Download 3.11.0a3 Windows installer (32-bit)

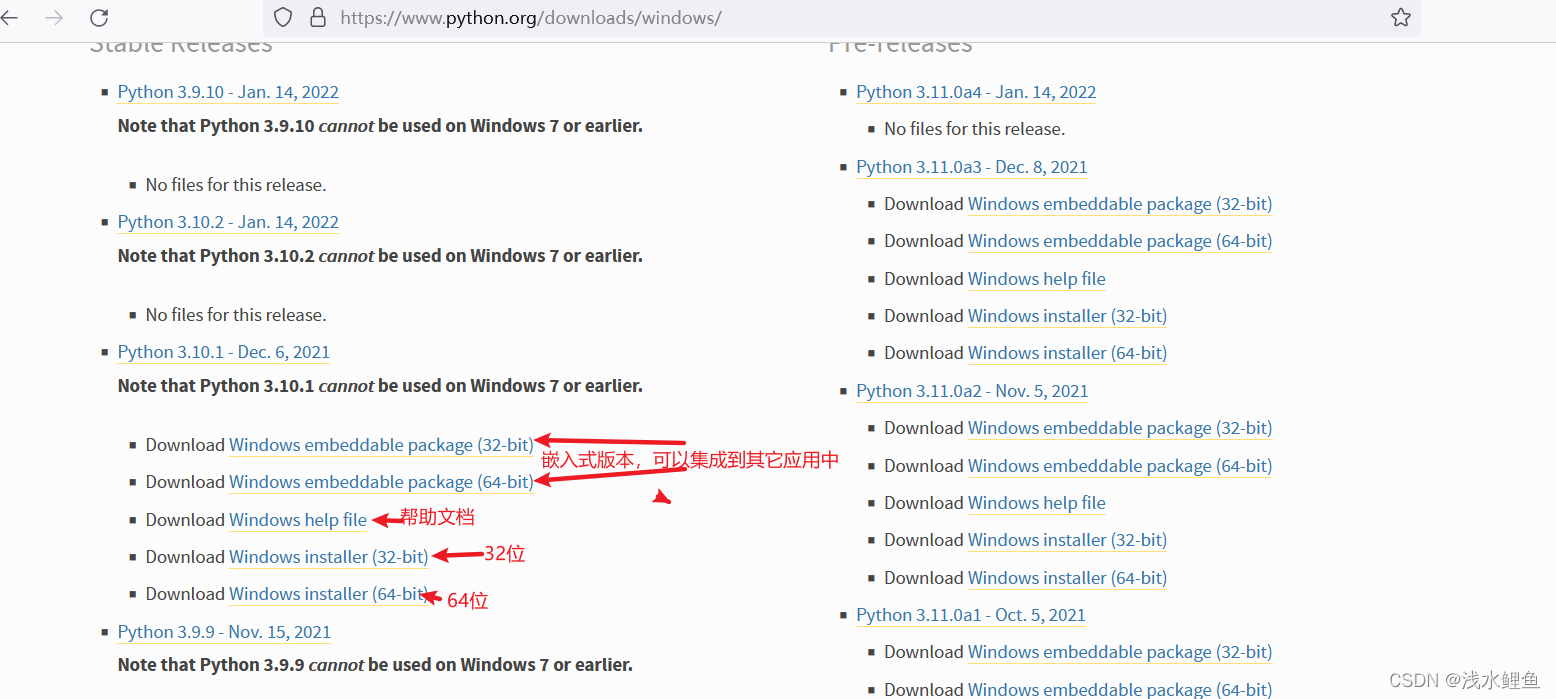click(1067, 316)
